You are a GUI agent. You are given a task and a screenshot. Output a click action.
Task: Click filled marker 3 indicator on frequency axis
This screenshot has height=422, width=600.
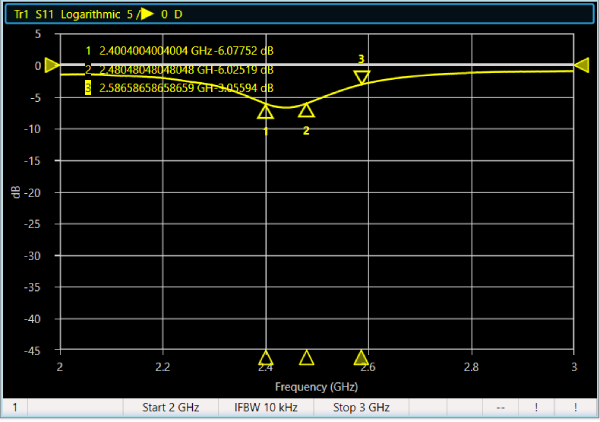[361, 358]
